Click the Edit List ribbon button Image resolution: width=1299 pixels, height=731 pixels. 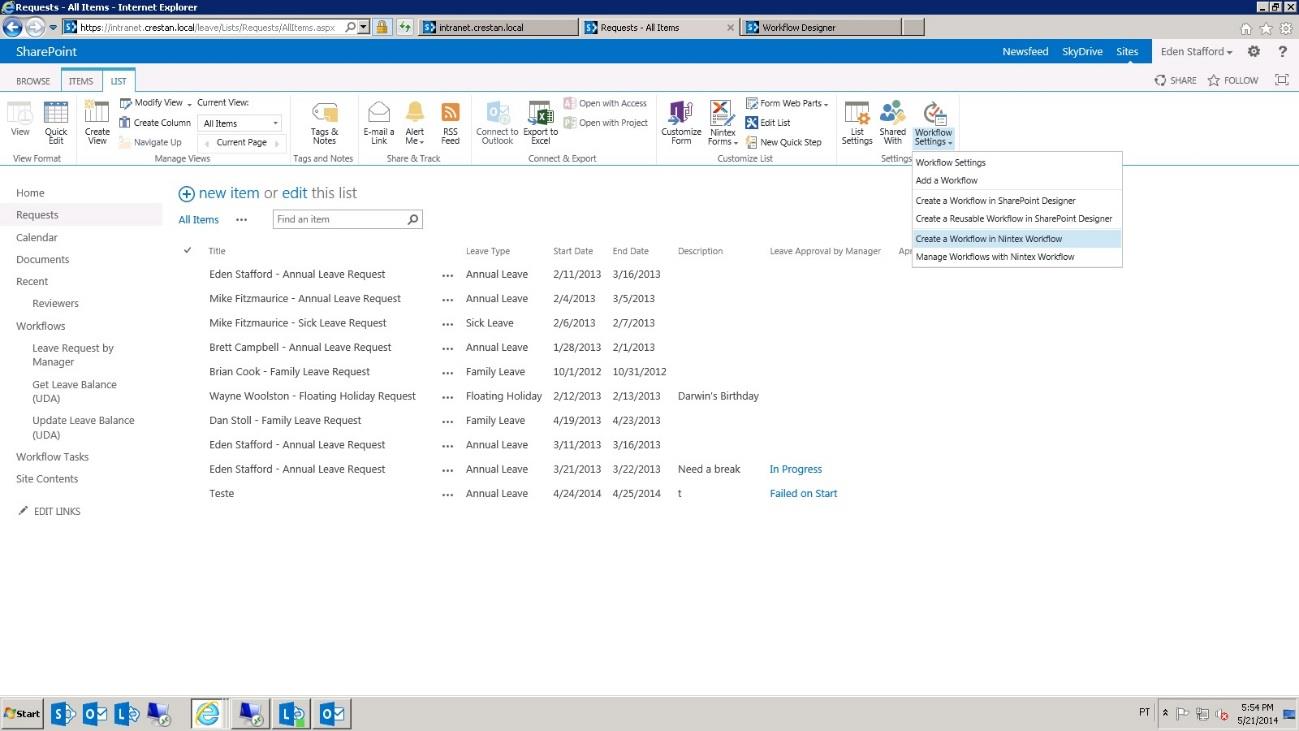(x=768, y=123)
